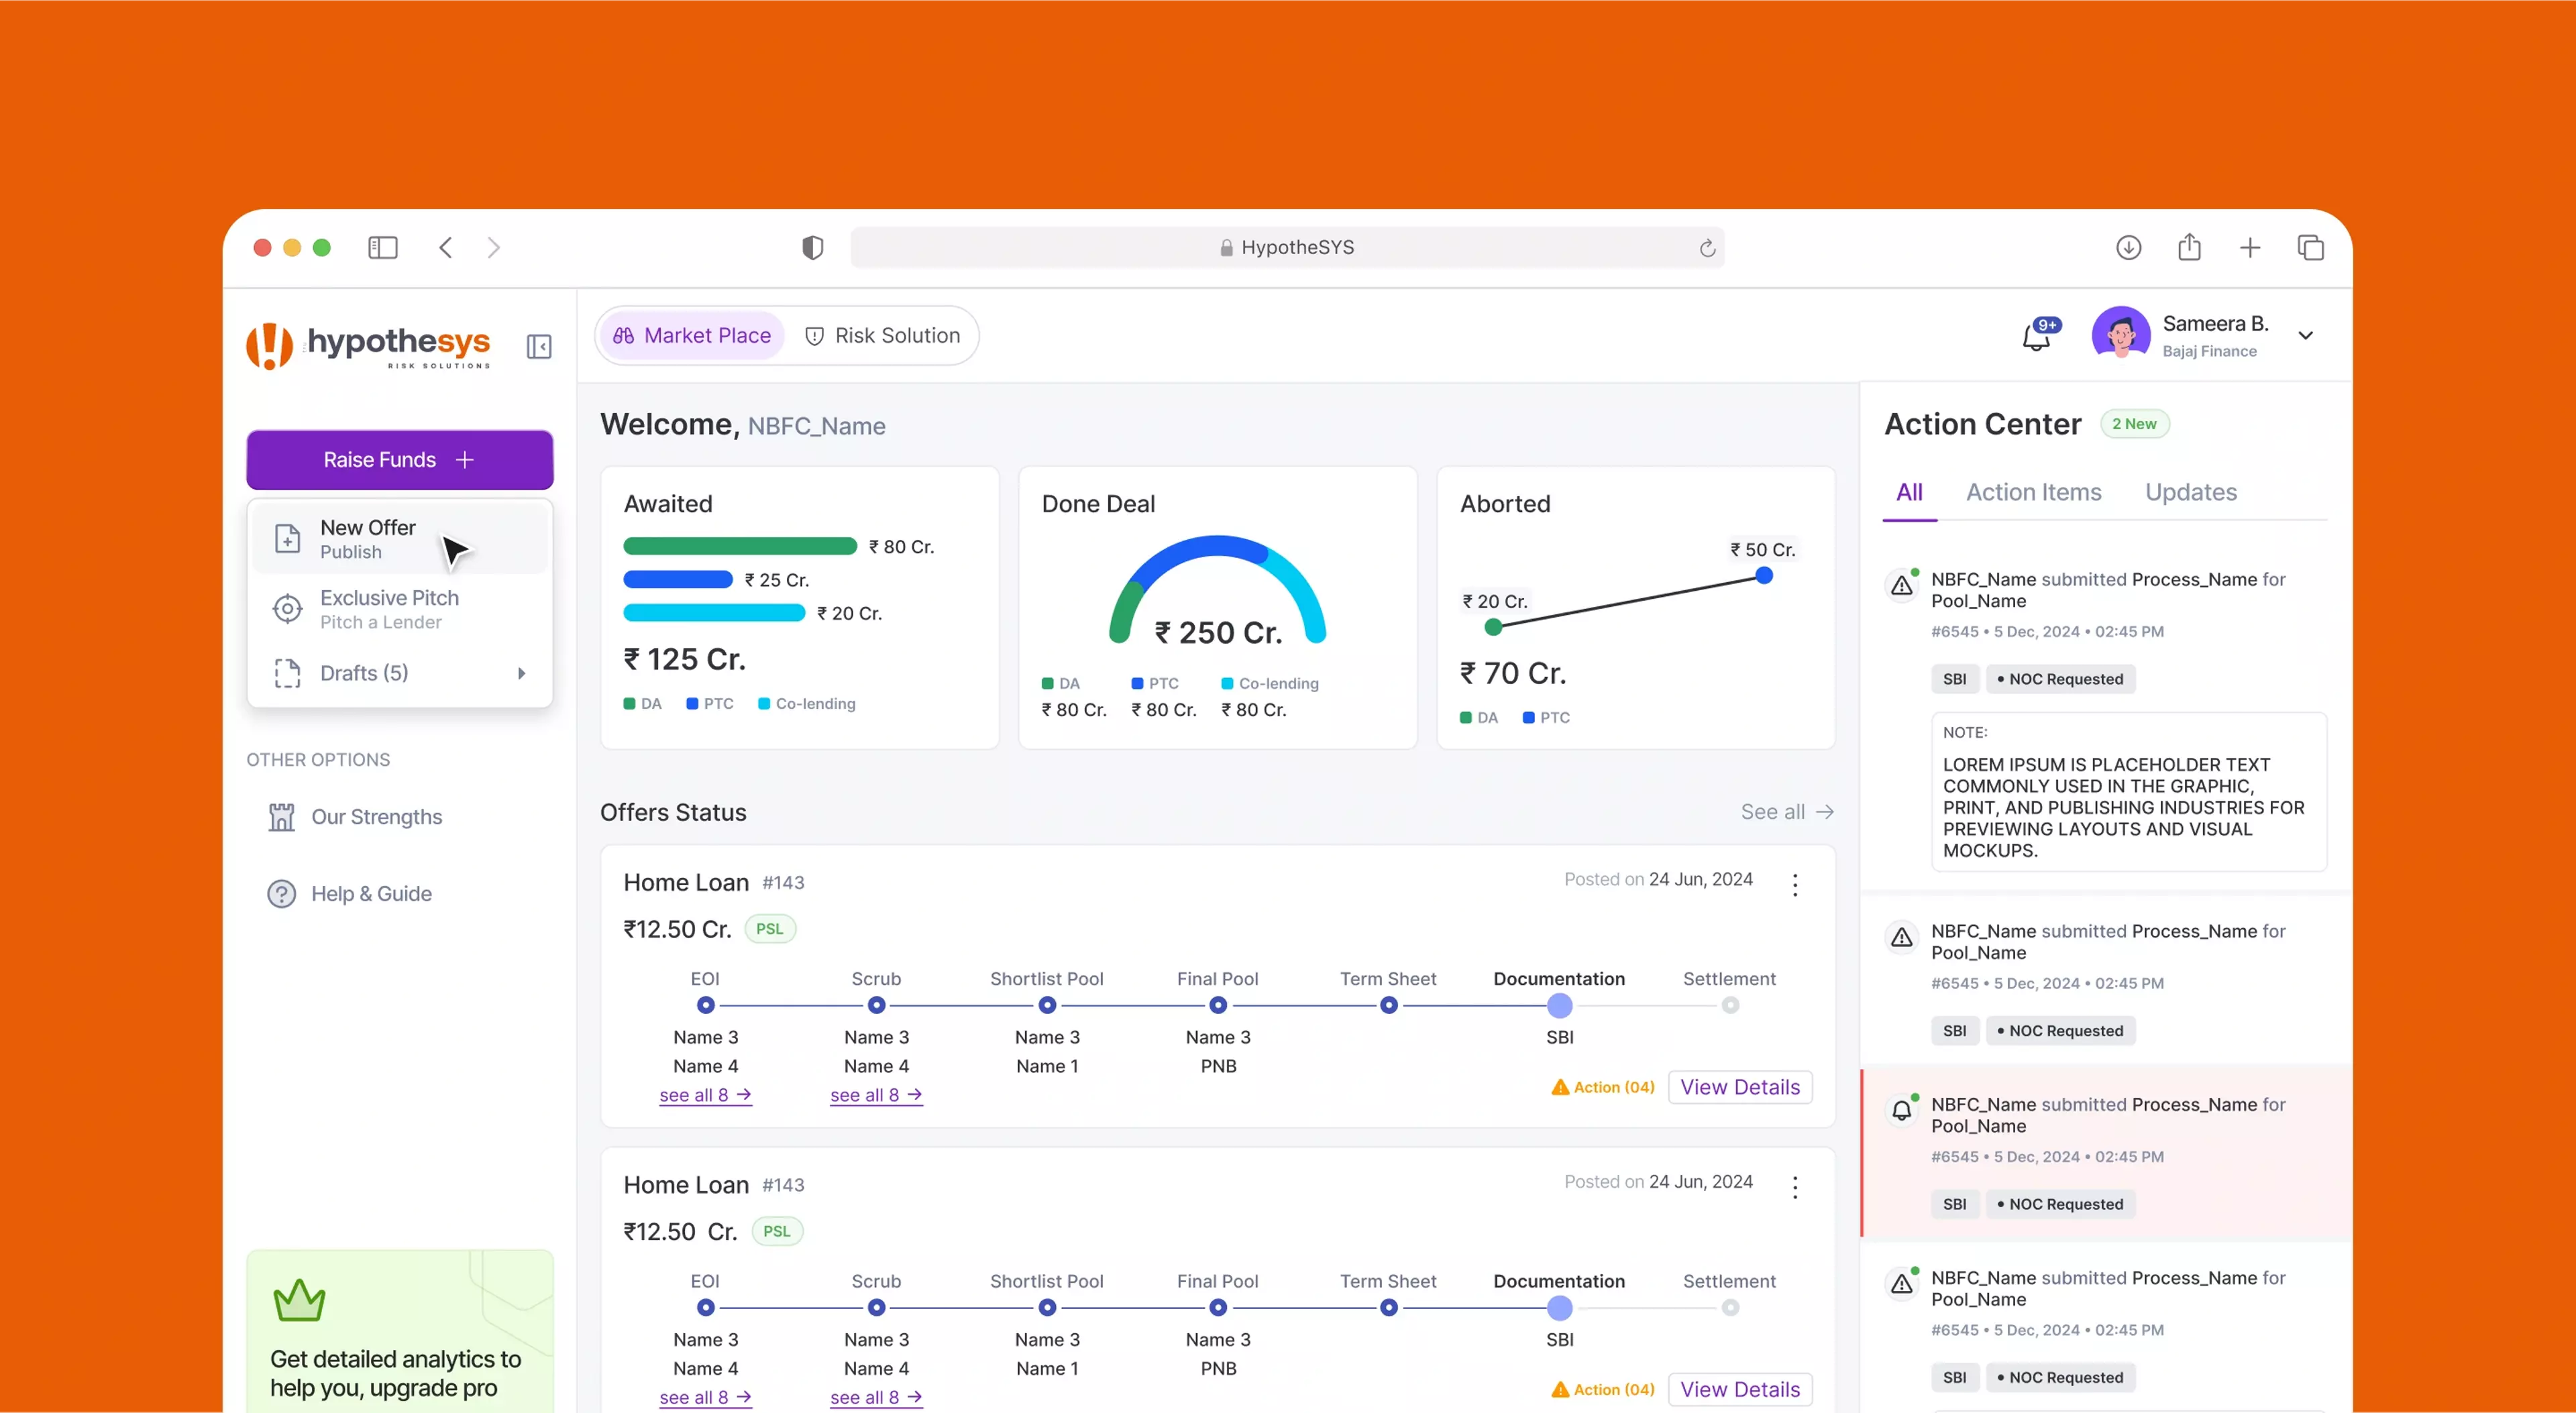Switch to Market Place tab

692,336
